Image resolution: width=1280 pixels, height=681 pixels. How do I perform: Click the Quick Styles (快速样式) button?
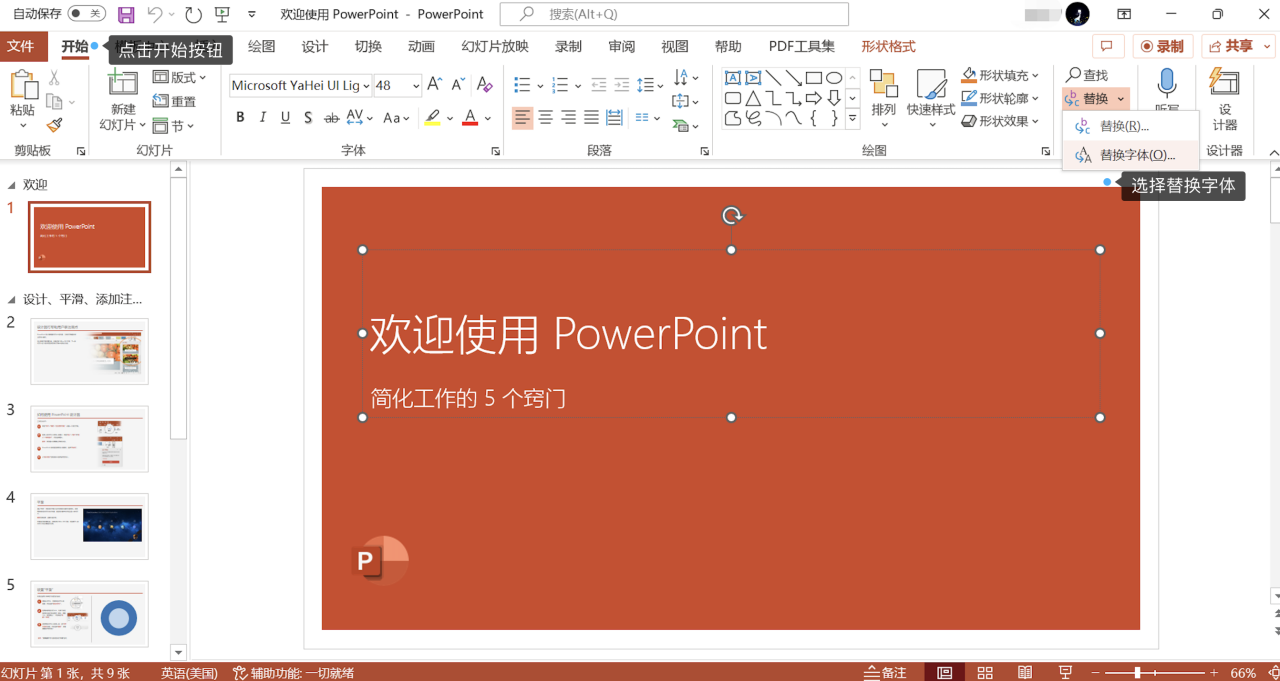coord(931,98)
